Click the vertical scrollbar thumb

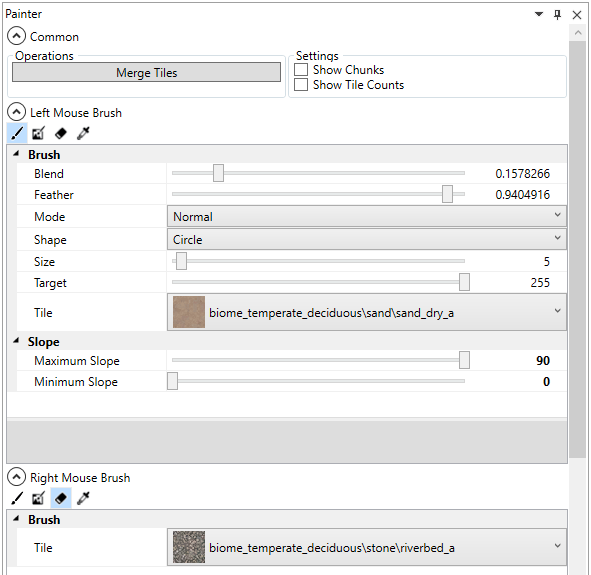pyautogui.click(x=578, y=249)
